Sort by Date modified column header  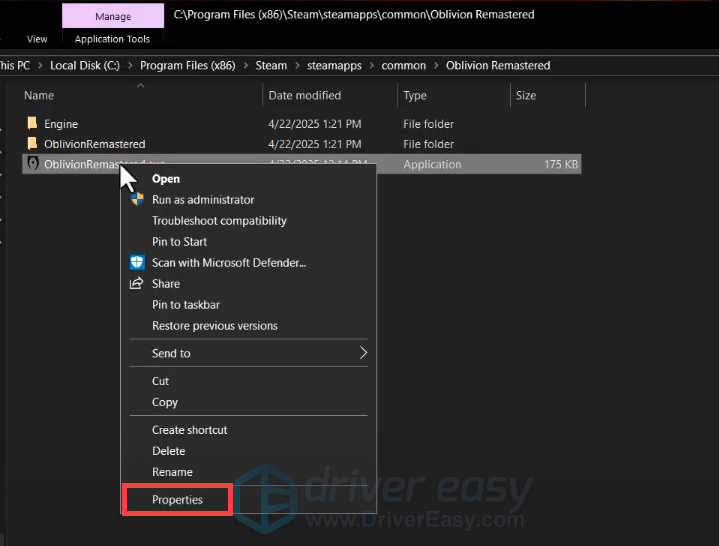point(304,96)
